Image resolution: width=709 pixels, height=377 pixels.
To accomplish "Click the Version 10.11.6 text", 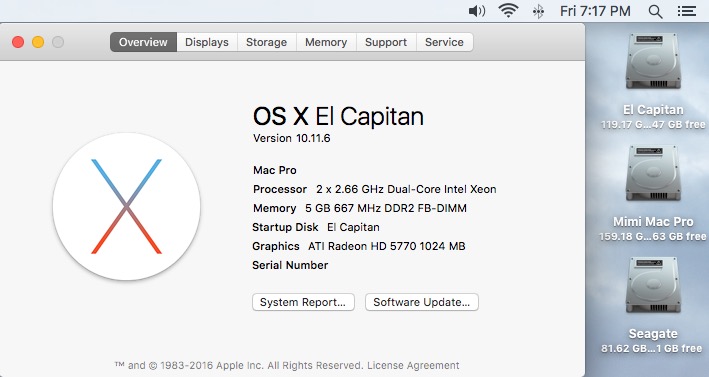I will click(292, 138).
